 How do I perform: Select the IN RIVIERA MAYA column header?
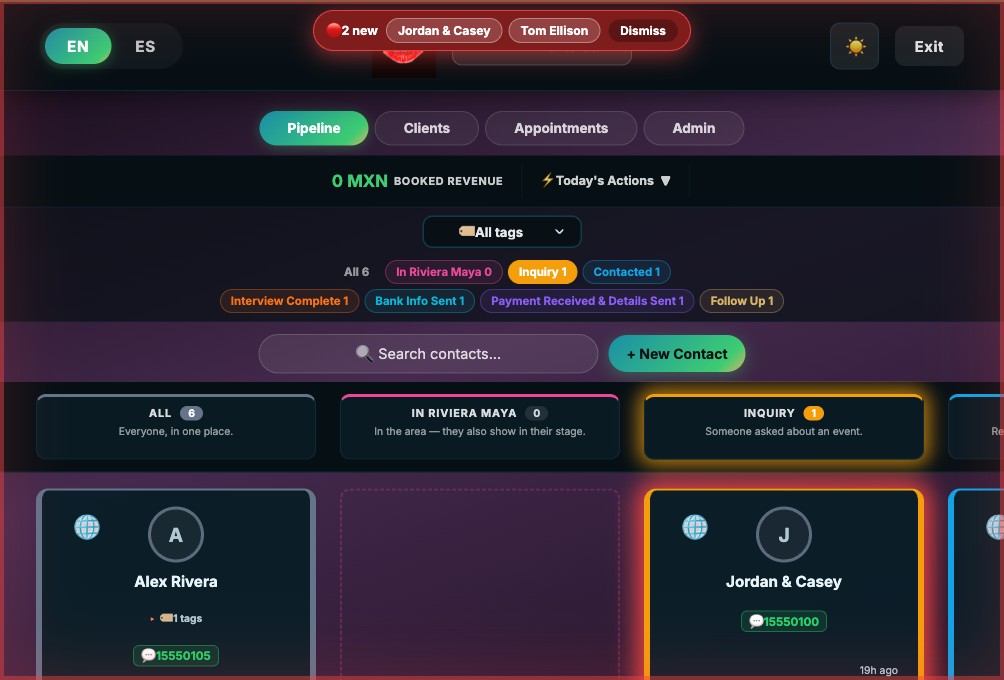480,427
